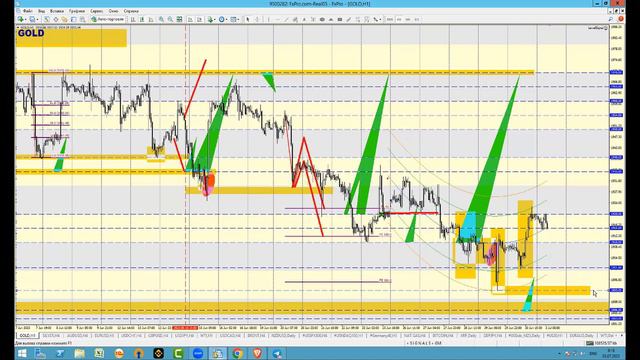Open Binance app from the taskbar
The width and height of the screenshot is (640, 360).
coord(158,353)
